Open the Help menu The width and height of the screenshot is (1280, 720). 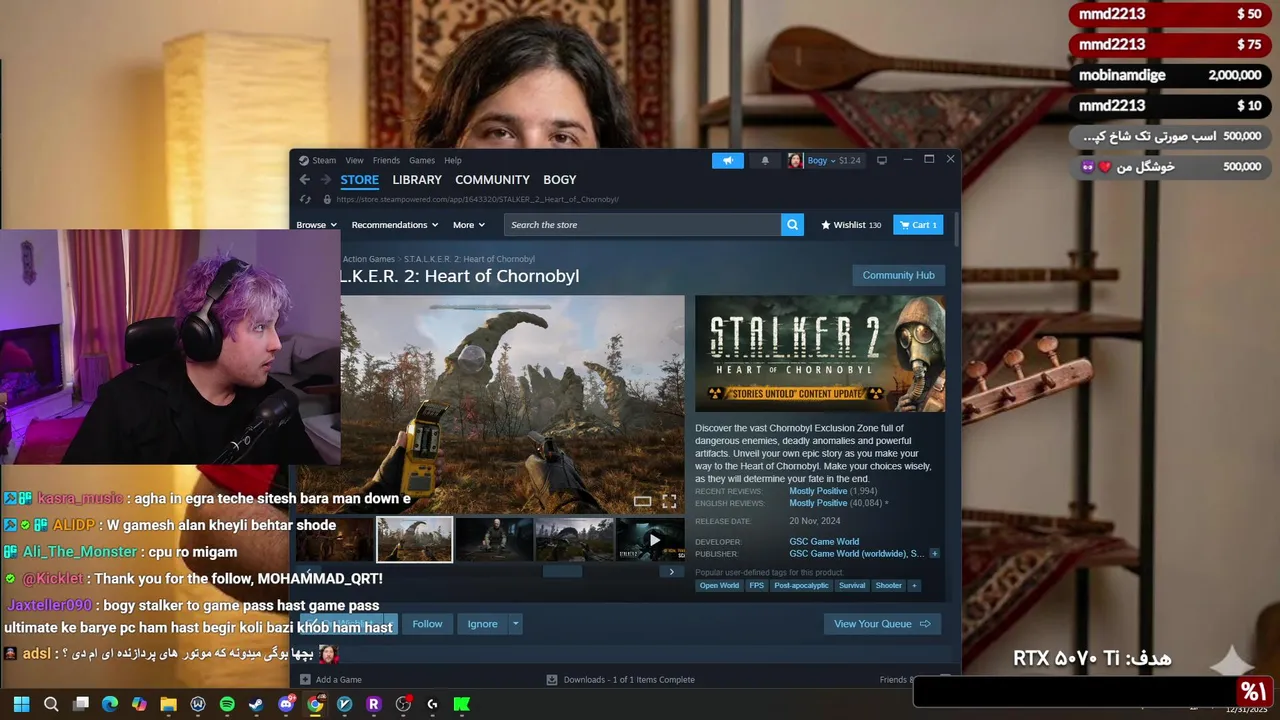(x=453, y=160)
